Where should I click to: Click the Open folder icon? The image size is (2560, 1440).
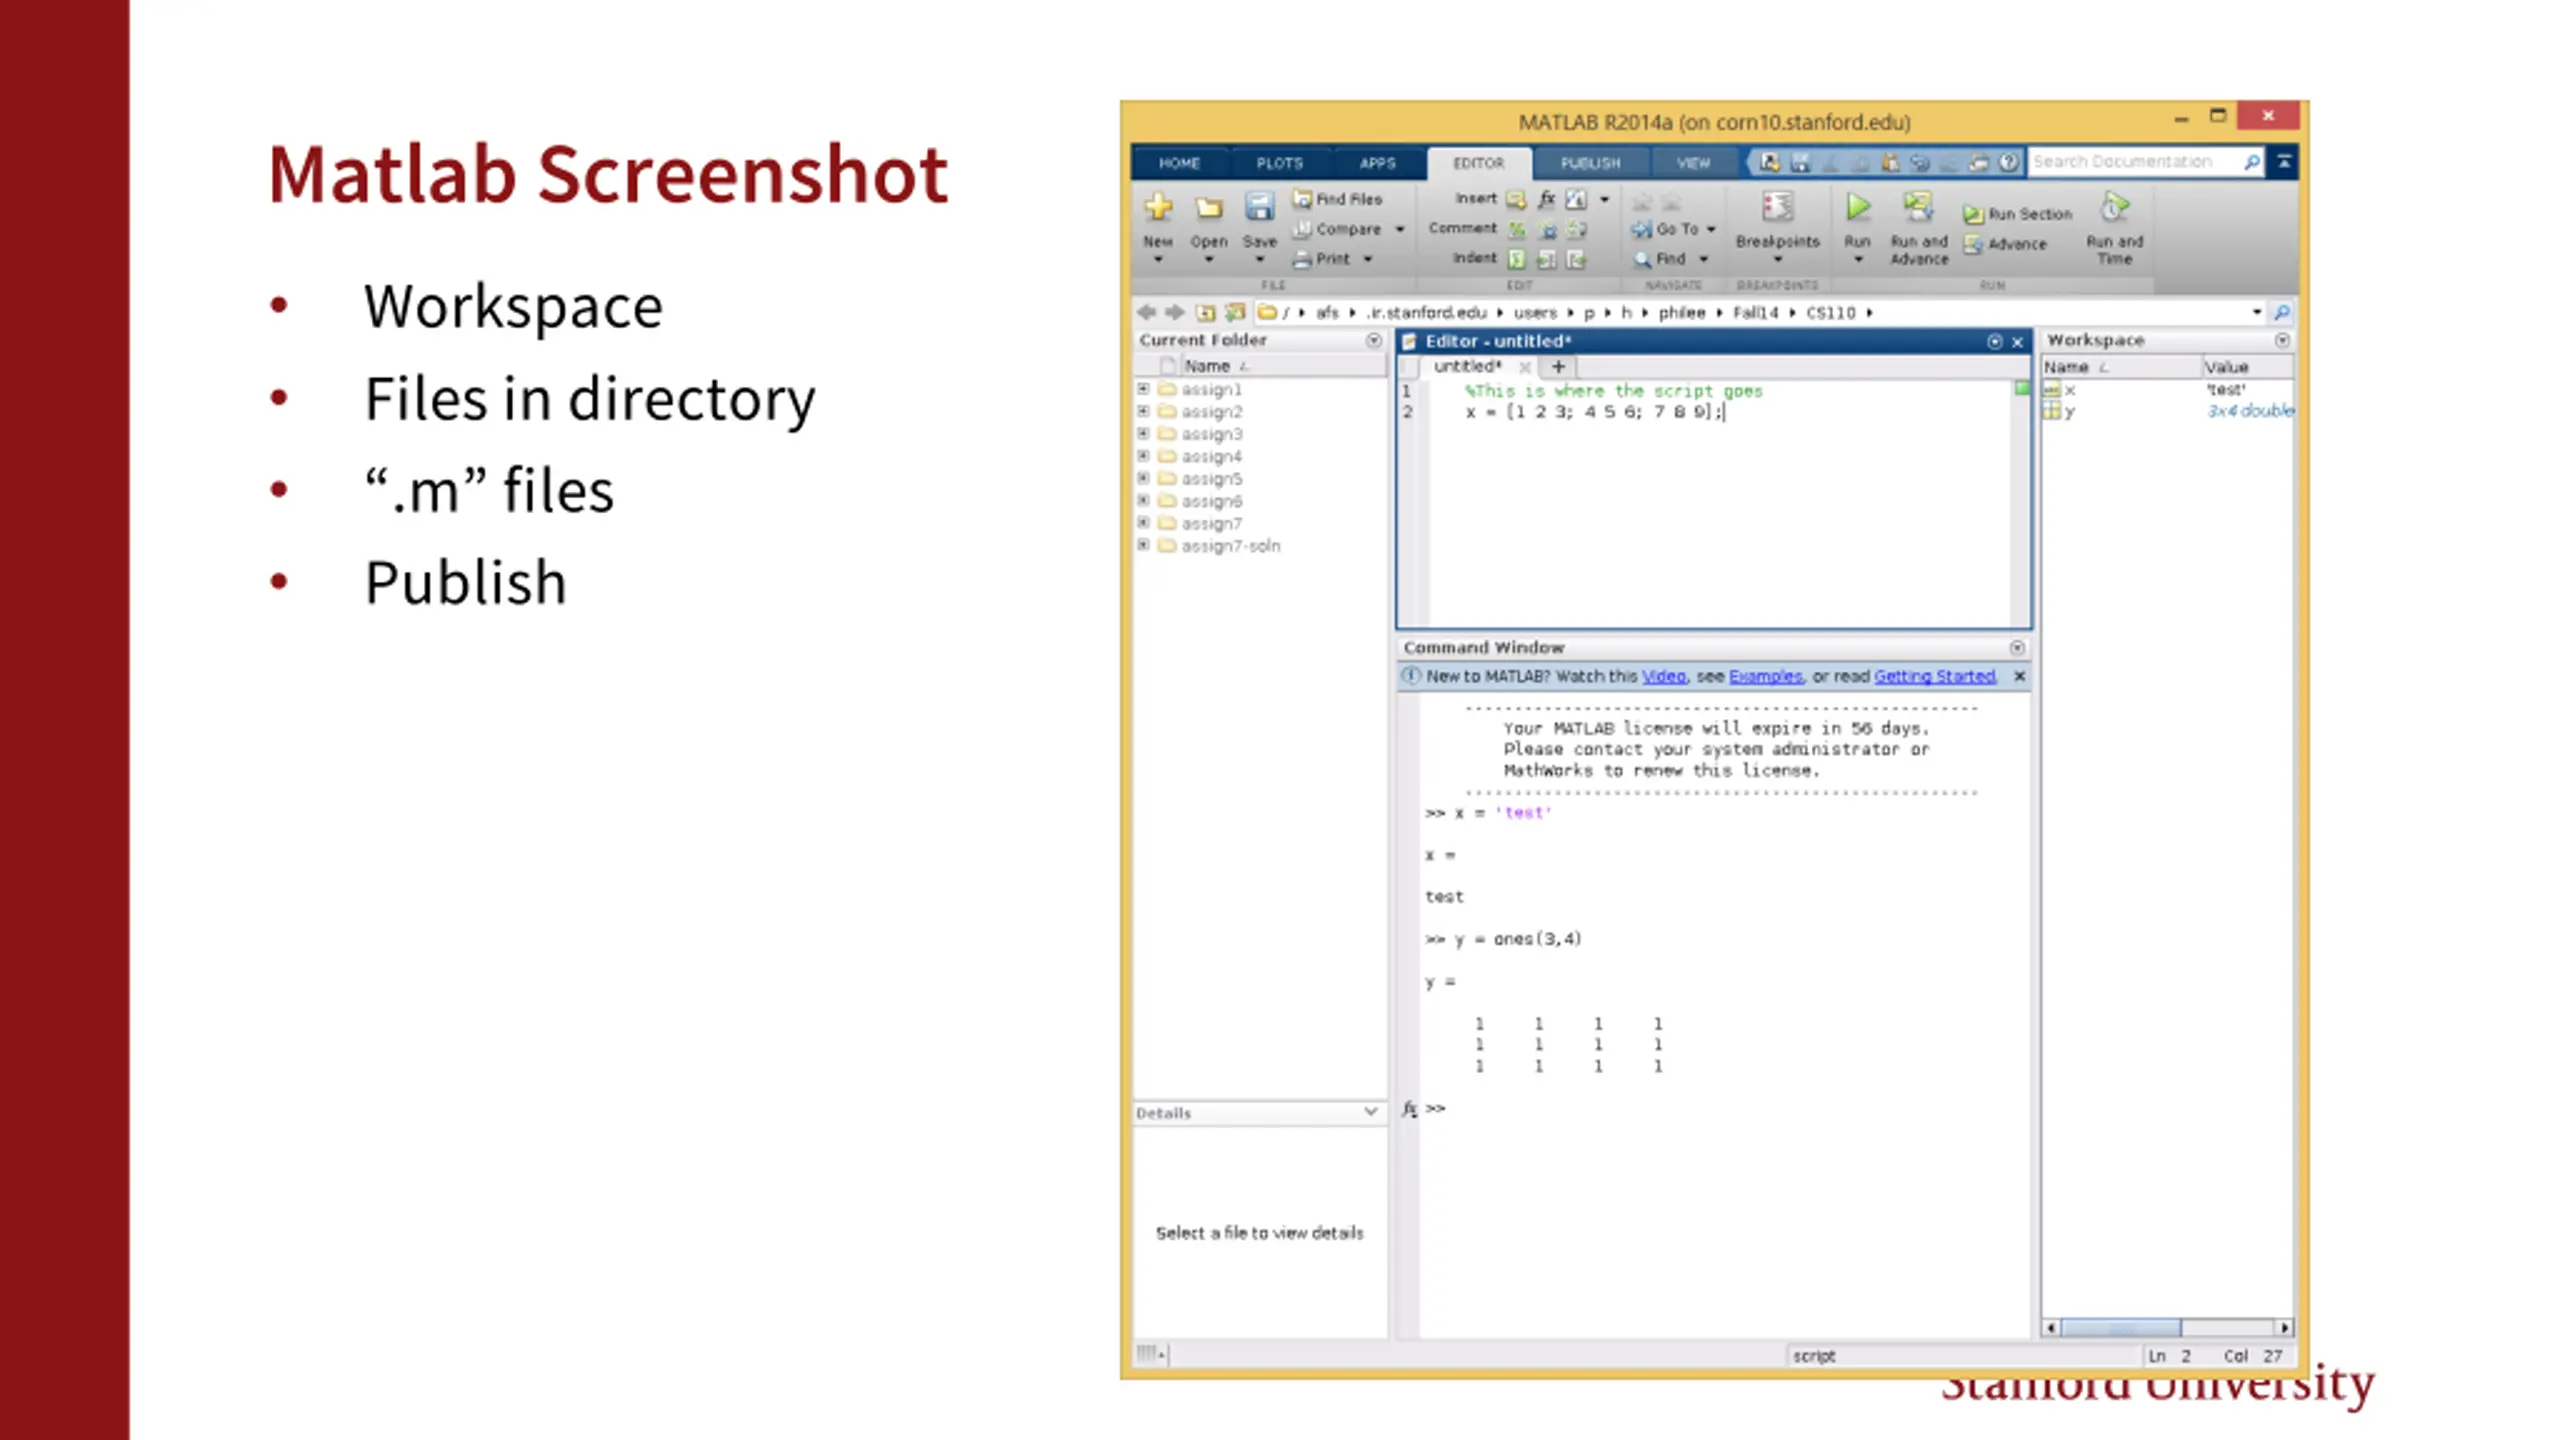coord(1208,208)
